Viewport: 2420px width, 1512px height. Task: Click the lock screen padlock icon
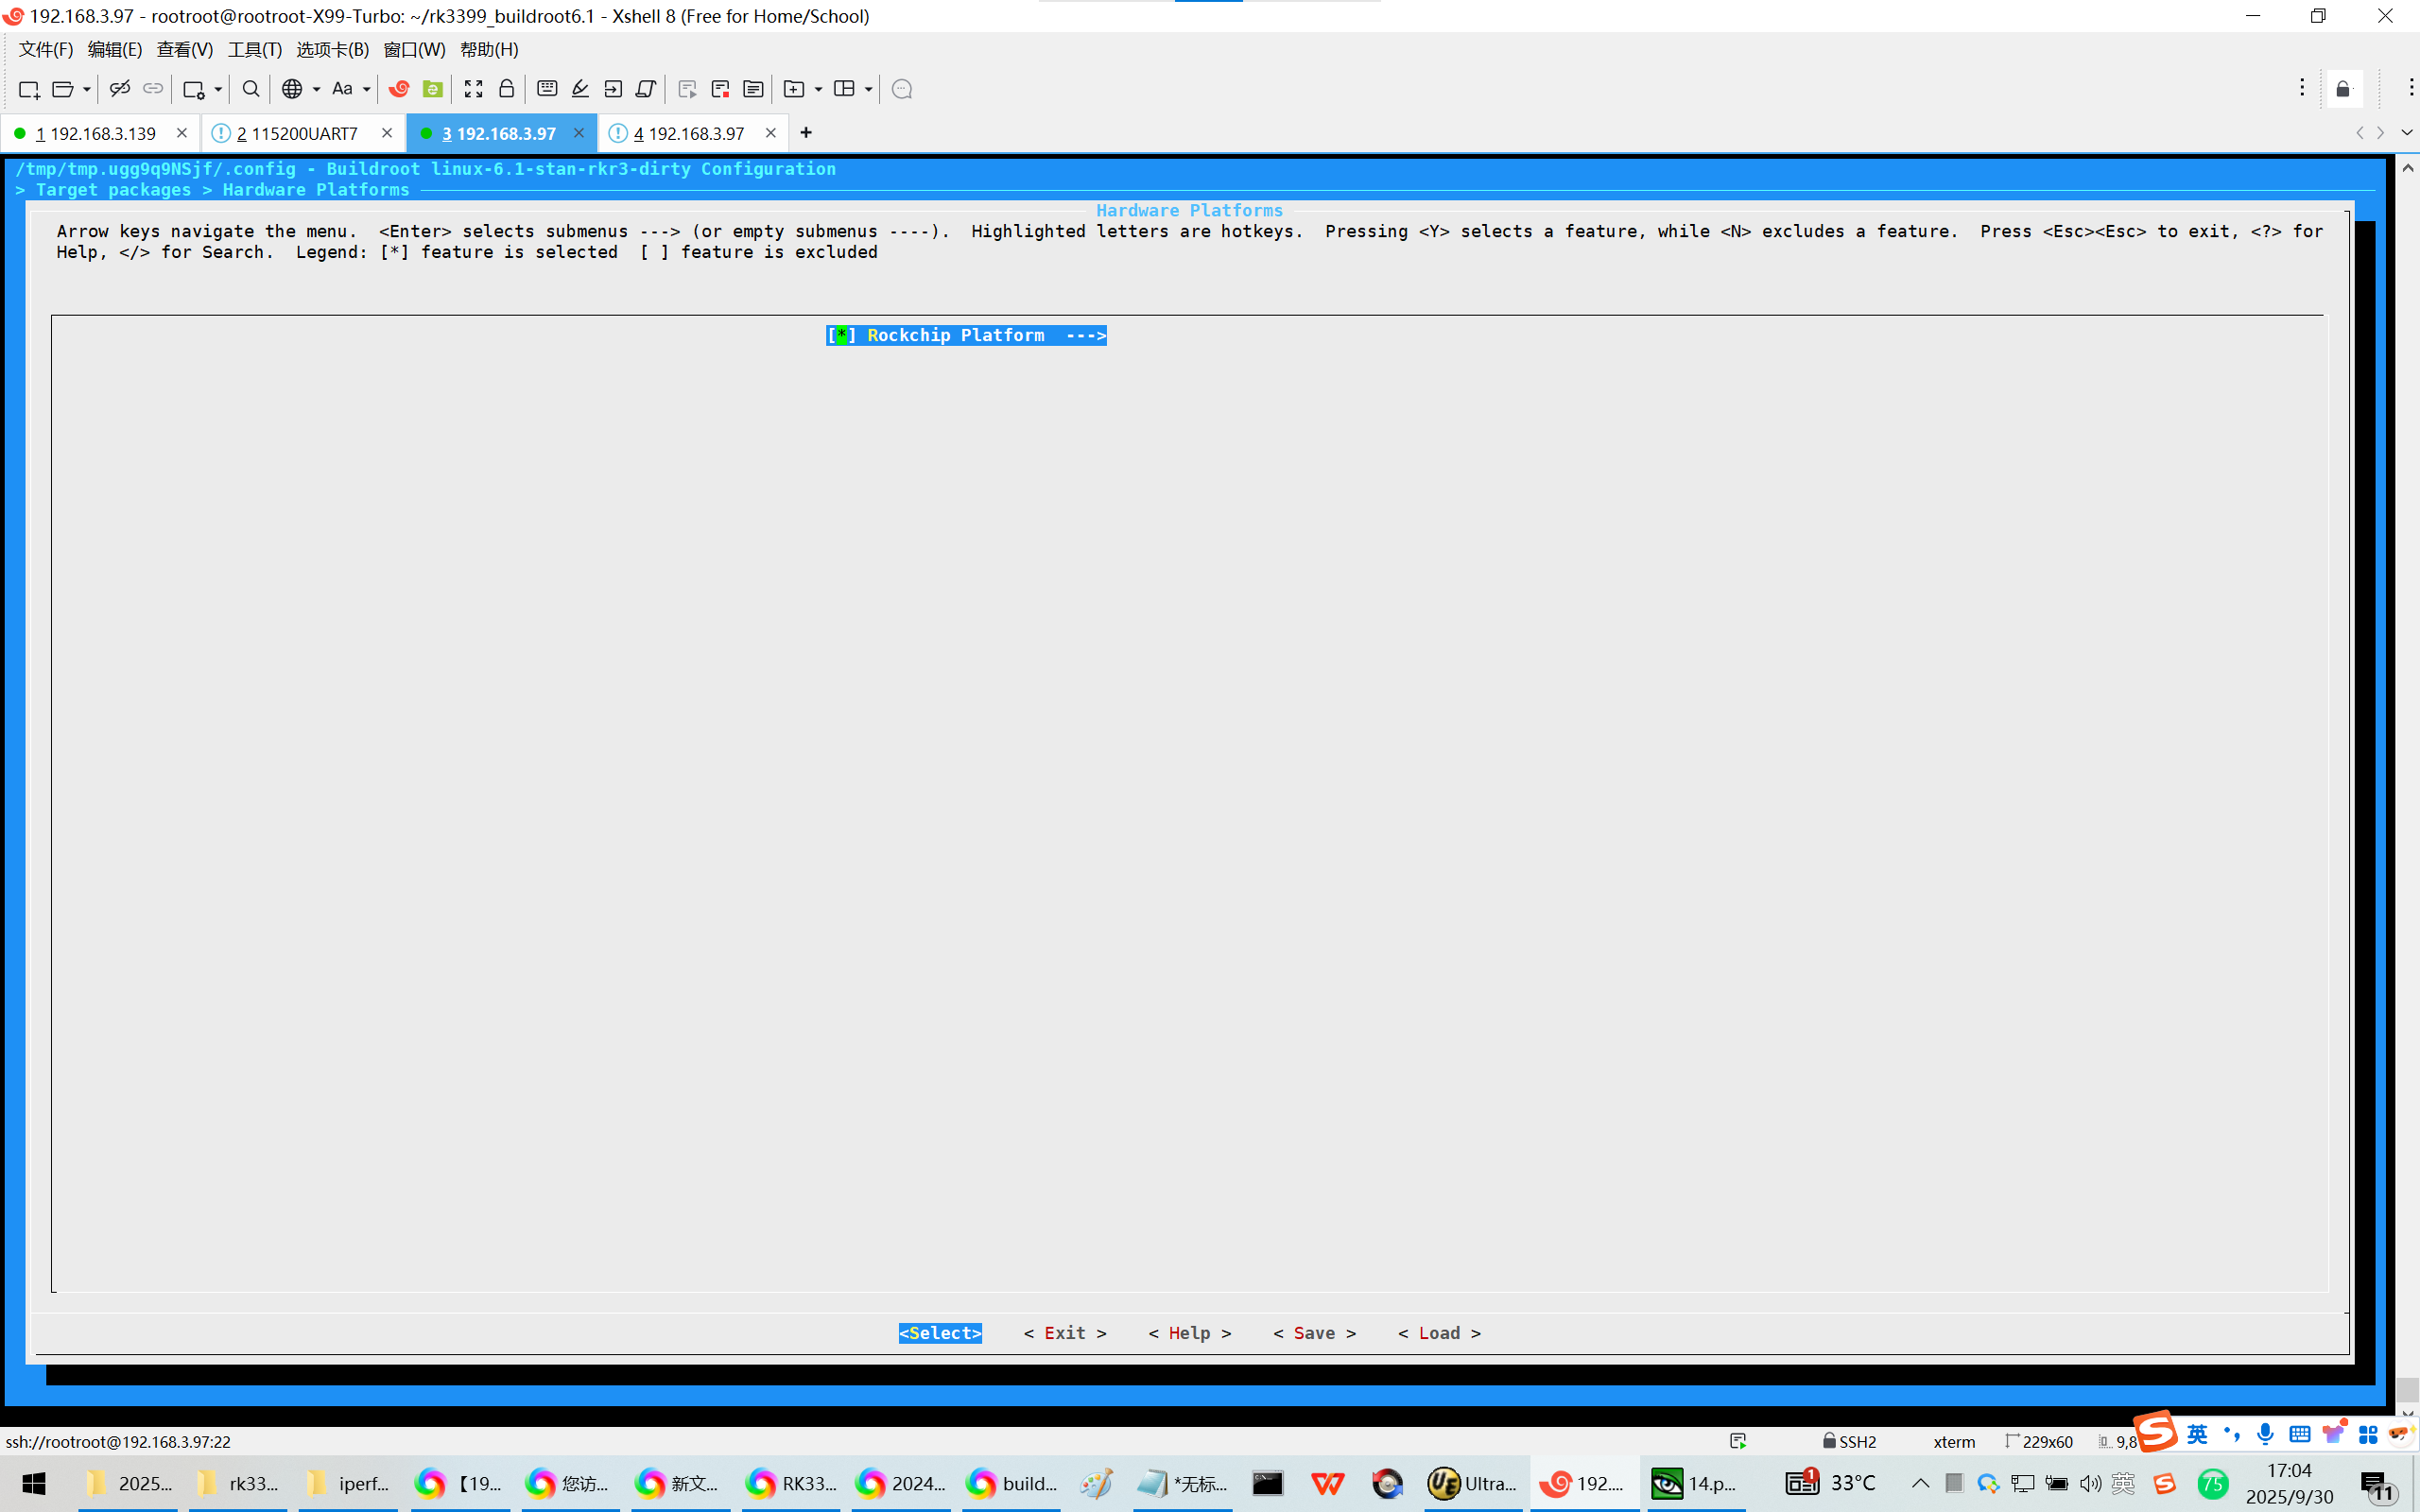coord(507,89)
